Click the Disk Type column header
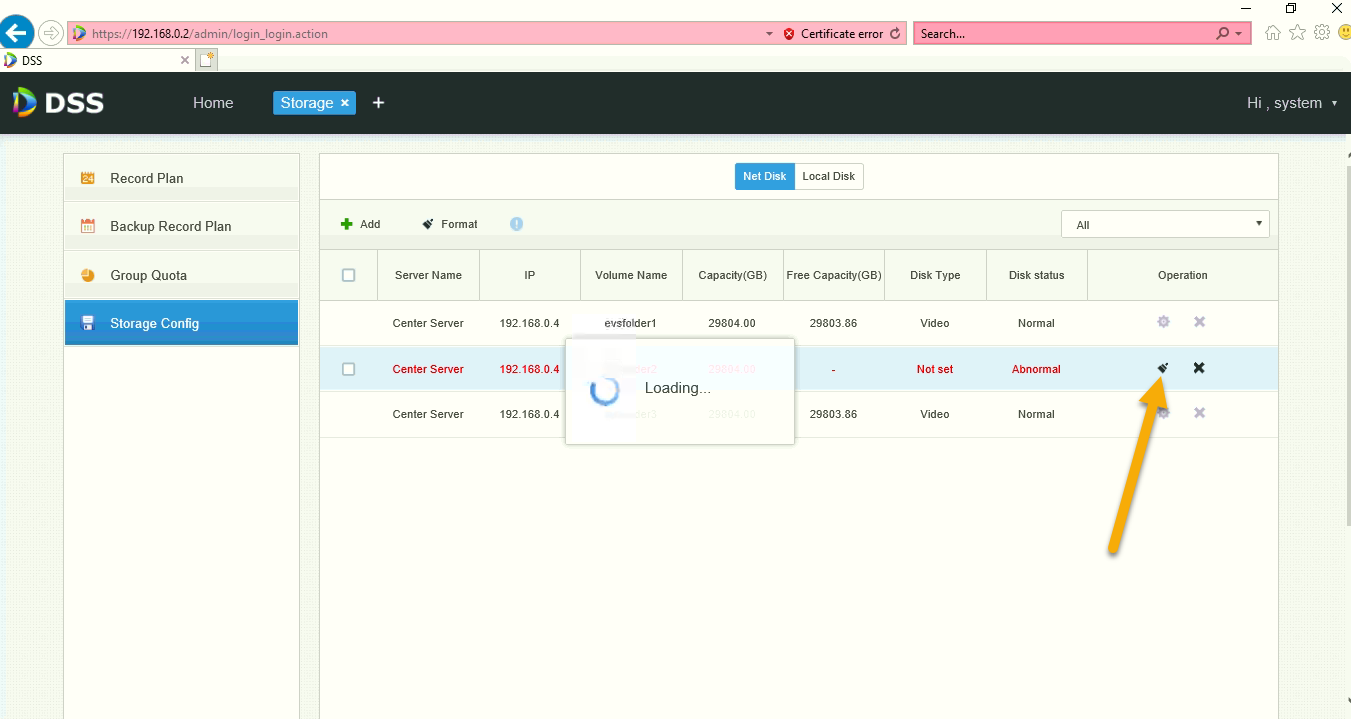Image resolution: width=1351 pixels, height=719 pixels. pyautogui.click(x=935, y=275)
